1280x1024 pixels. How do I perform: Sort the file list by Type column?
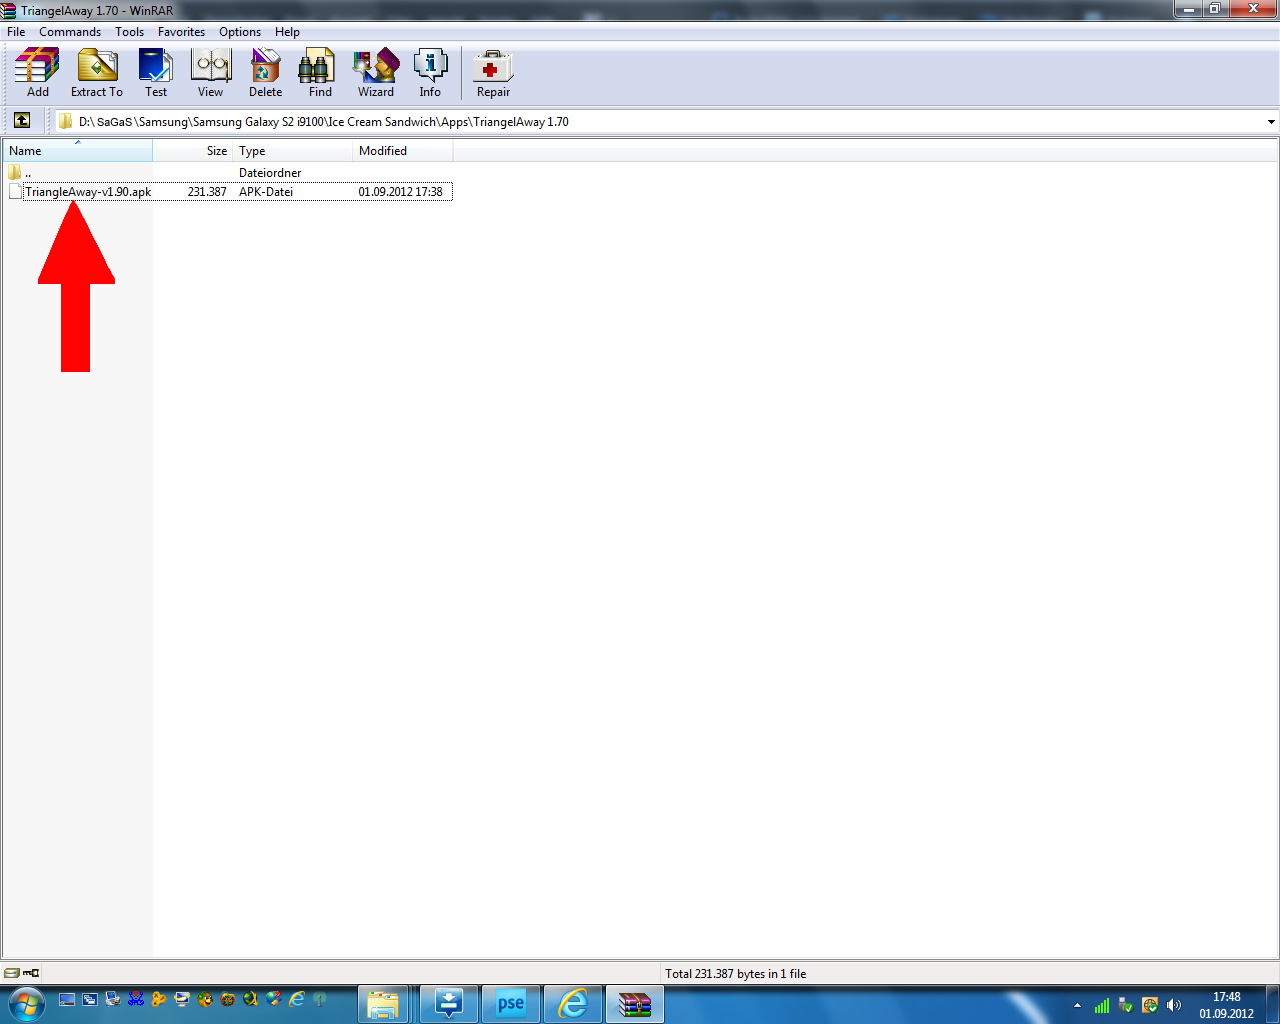pyautogui.click(x=293, y=151)
